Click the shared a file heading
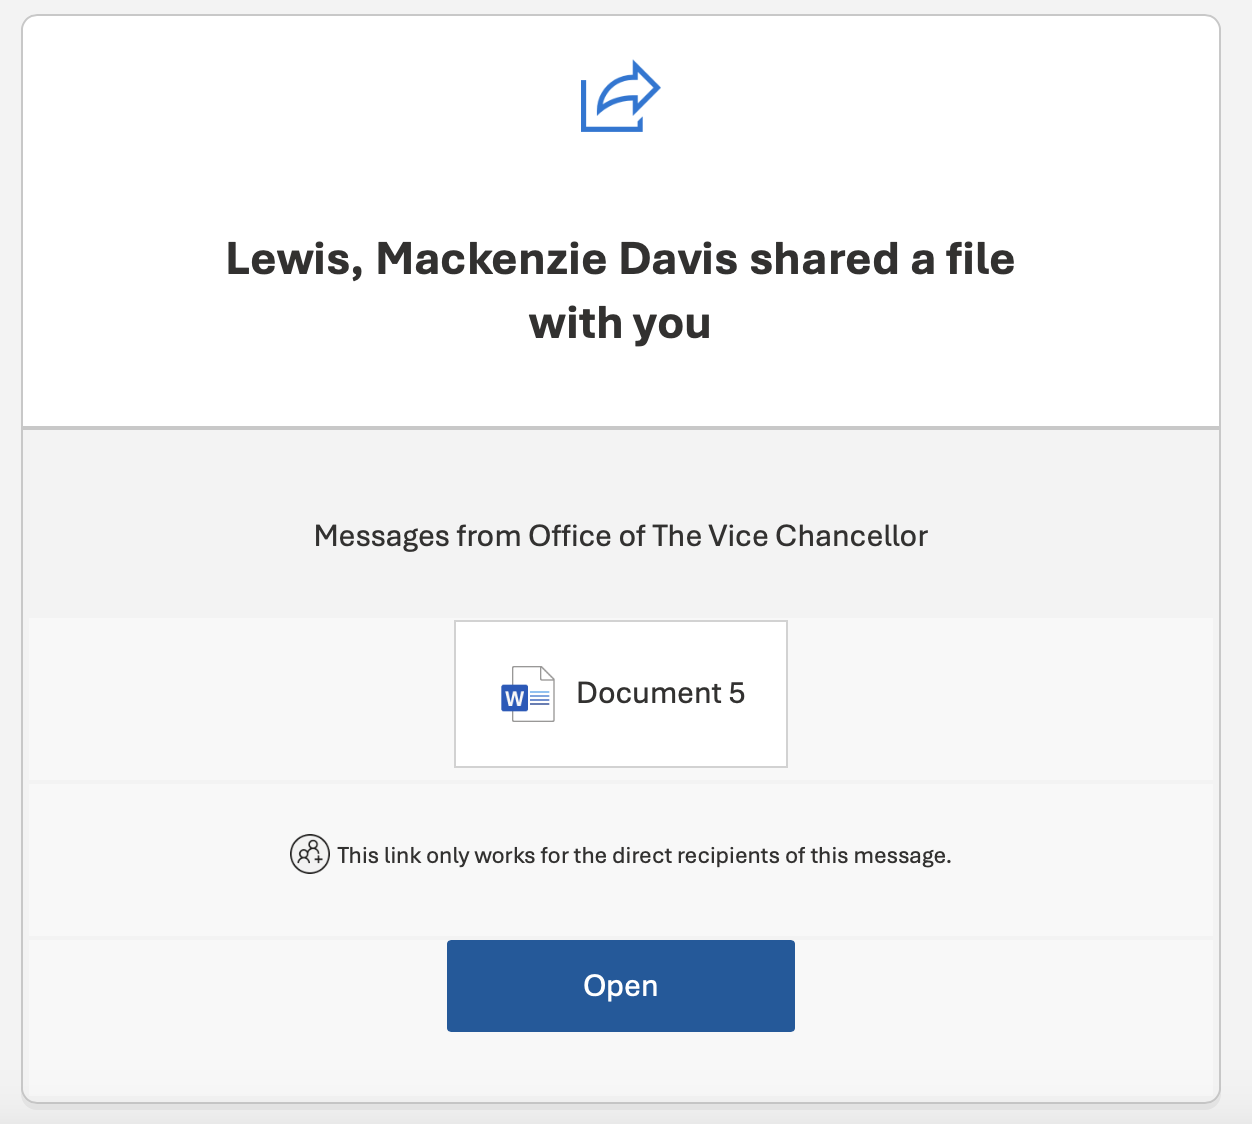1252x1124 pixels. click(620, 290)
